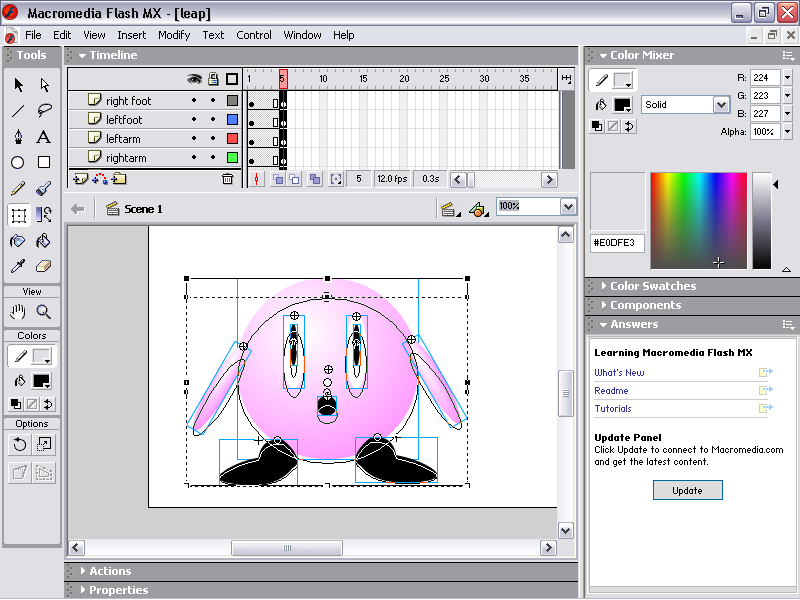Open the stage zoom 100% dropdown
The height and width of the screenshot is (600, 800).
(x=568, y=207)
